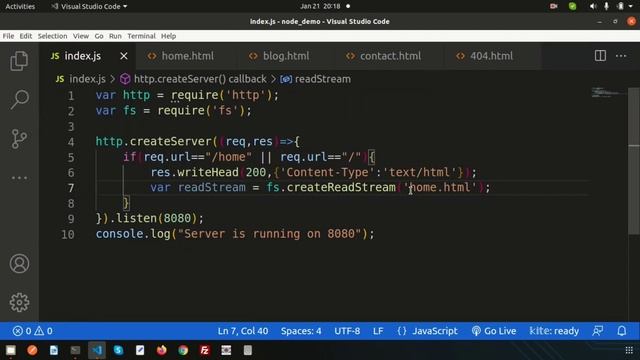Click Ln 7, Col 40 cursor position
The width and height of the screenshot is (640, 360).
[x=243, y=331]
